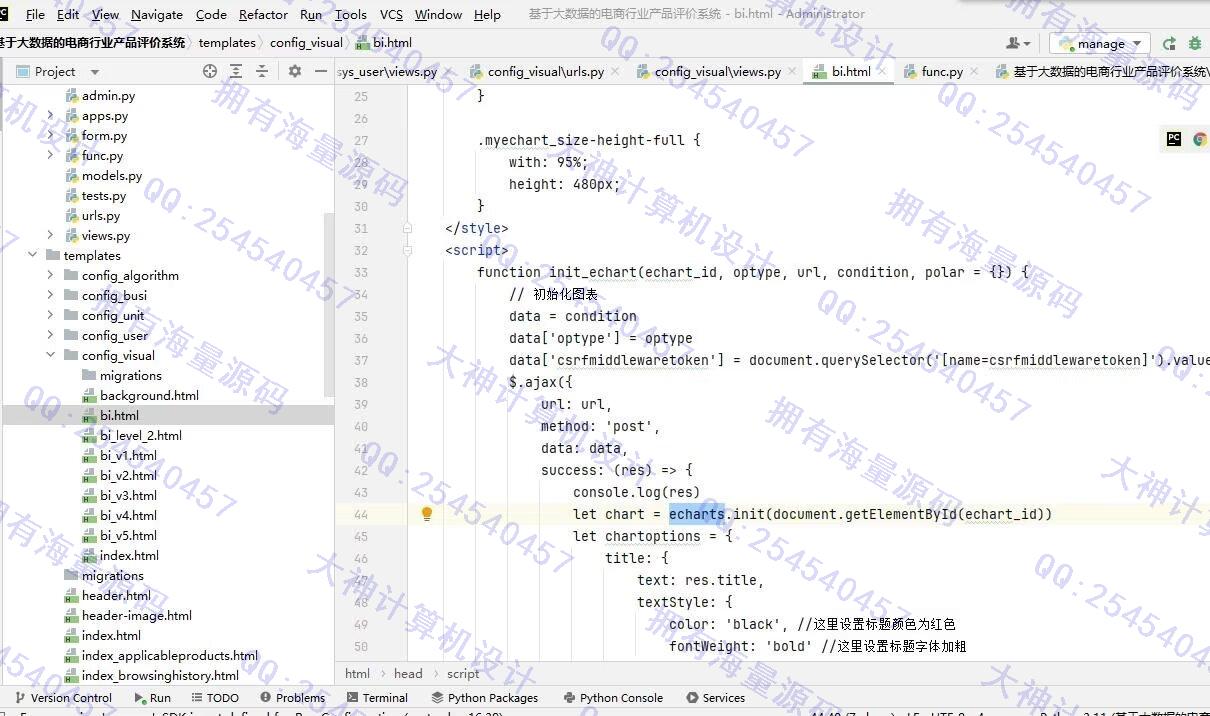Expand the views.py node

[x=50, y=235]
